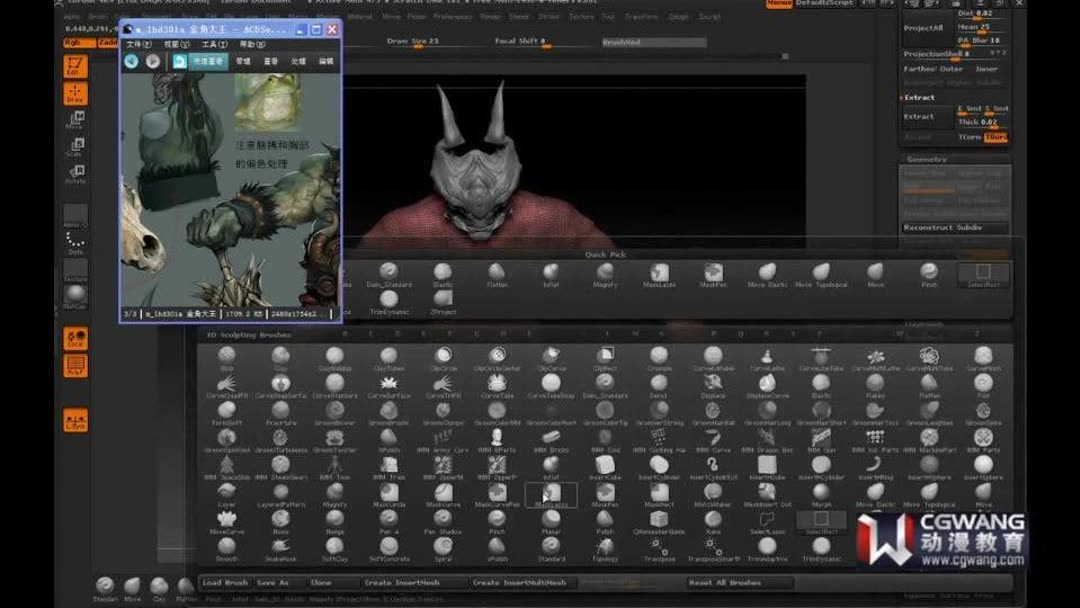The image size is (1080, 608).
Task: Select the Dam_Standard brush in Quick Pick
Action: pos(388,273)
